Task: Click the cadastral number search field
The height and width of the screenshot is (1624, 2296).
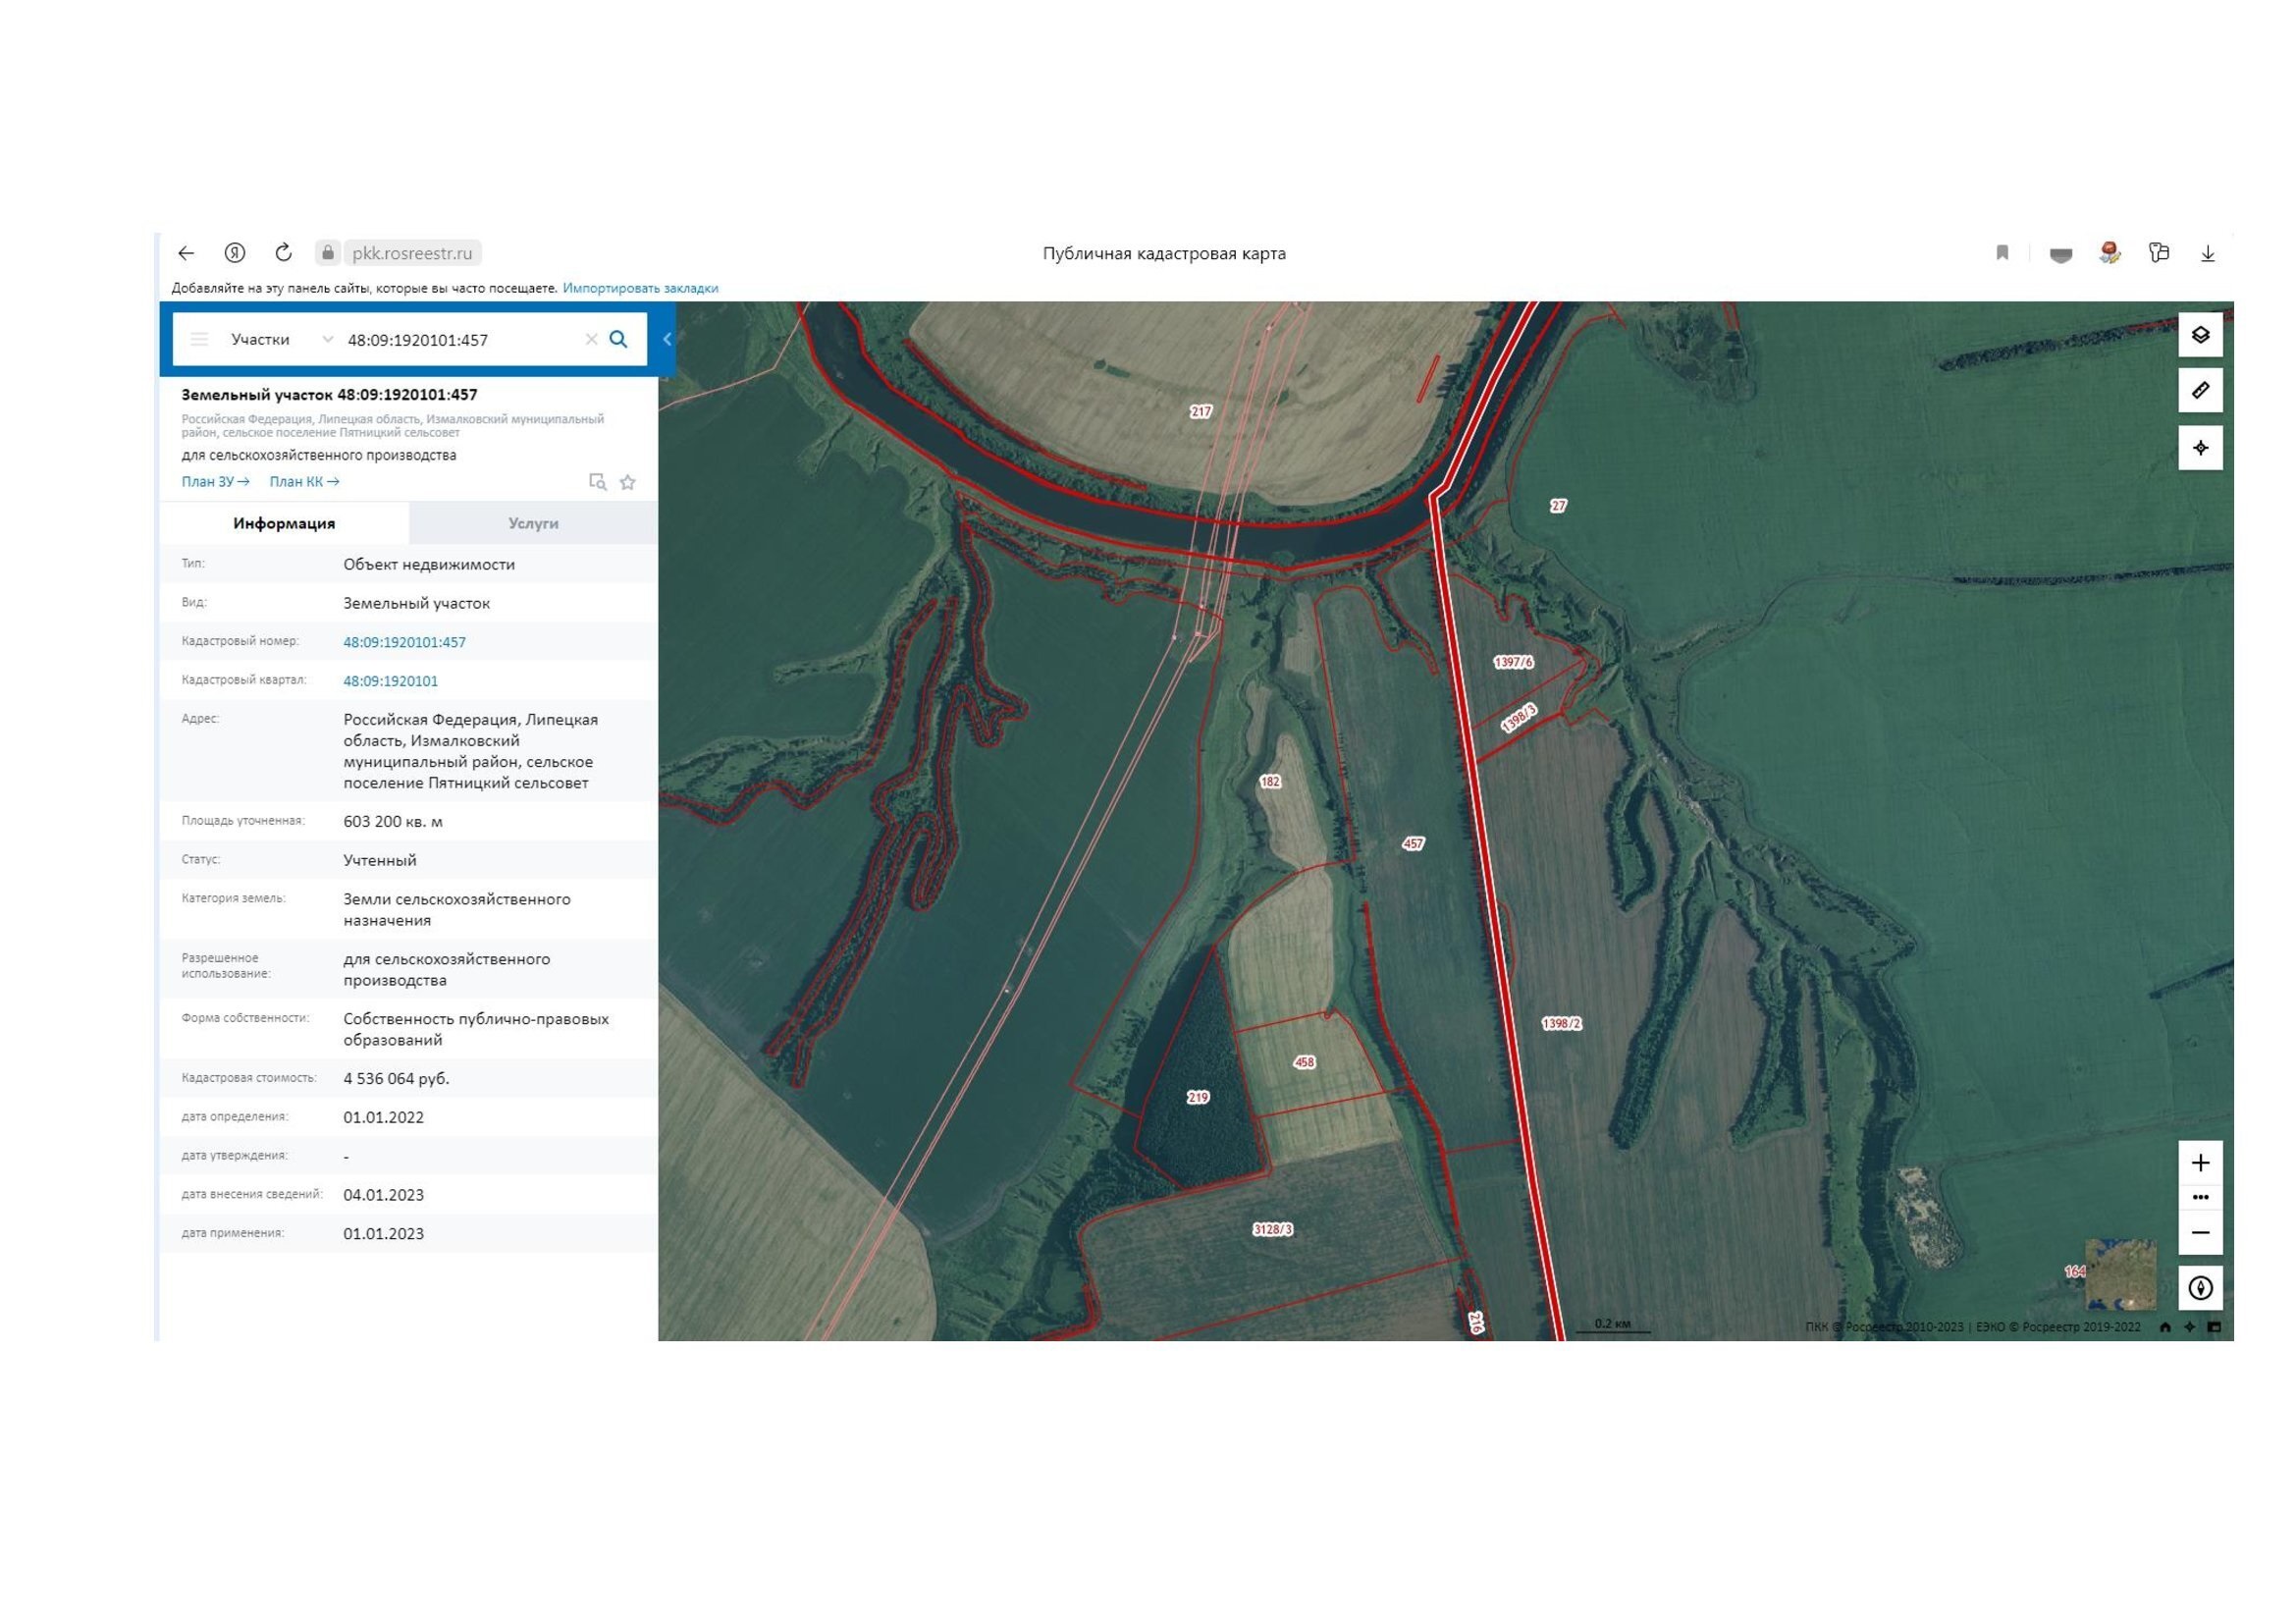Action: (x=460, y=340)
